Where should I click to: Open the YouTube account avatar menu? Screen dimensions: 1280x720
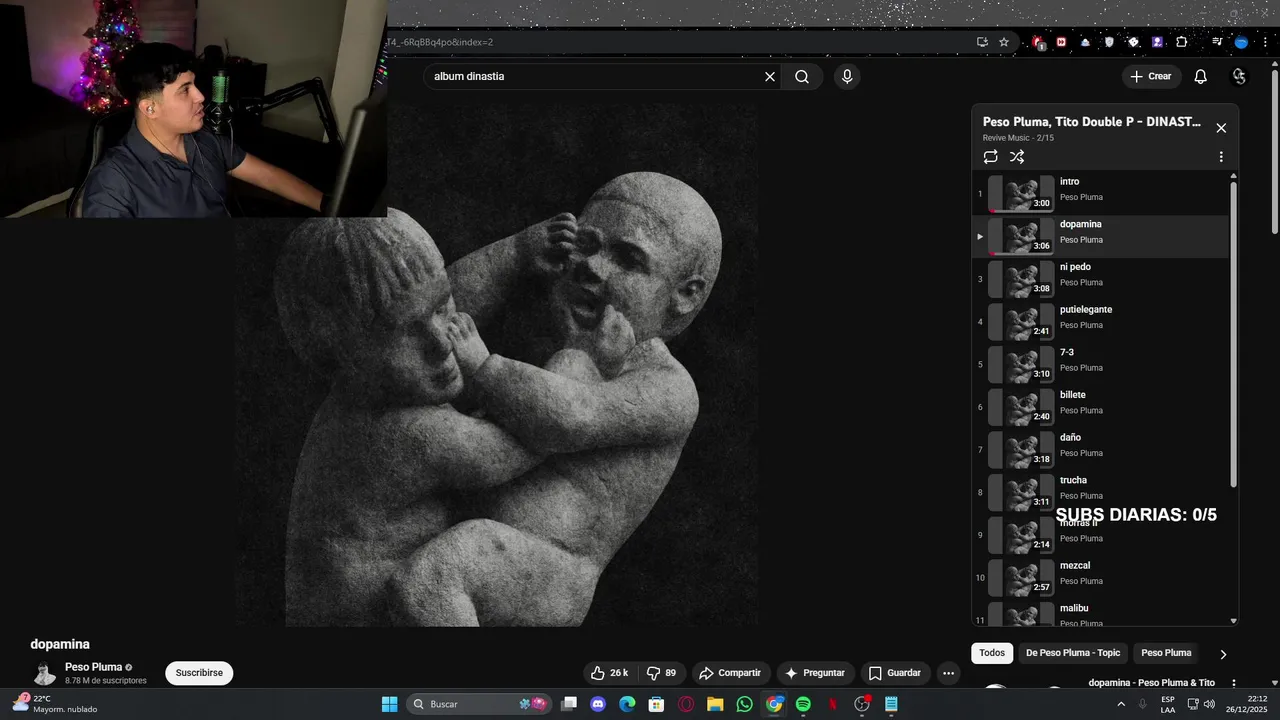[1240, 76]
